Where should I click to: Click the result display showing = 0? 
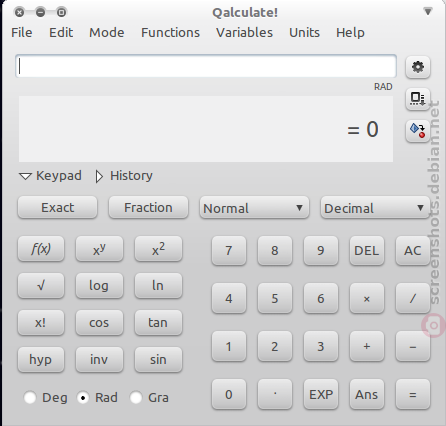tap(206, 129)
